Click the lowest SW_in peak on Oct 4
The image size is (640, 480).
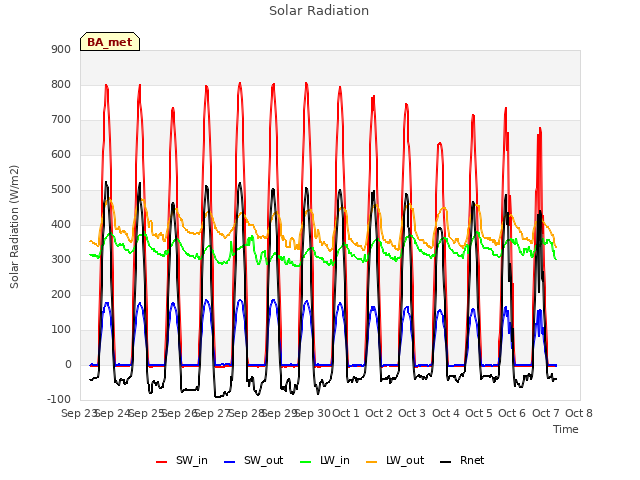pyautogui.click(x=440, y=143)
